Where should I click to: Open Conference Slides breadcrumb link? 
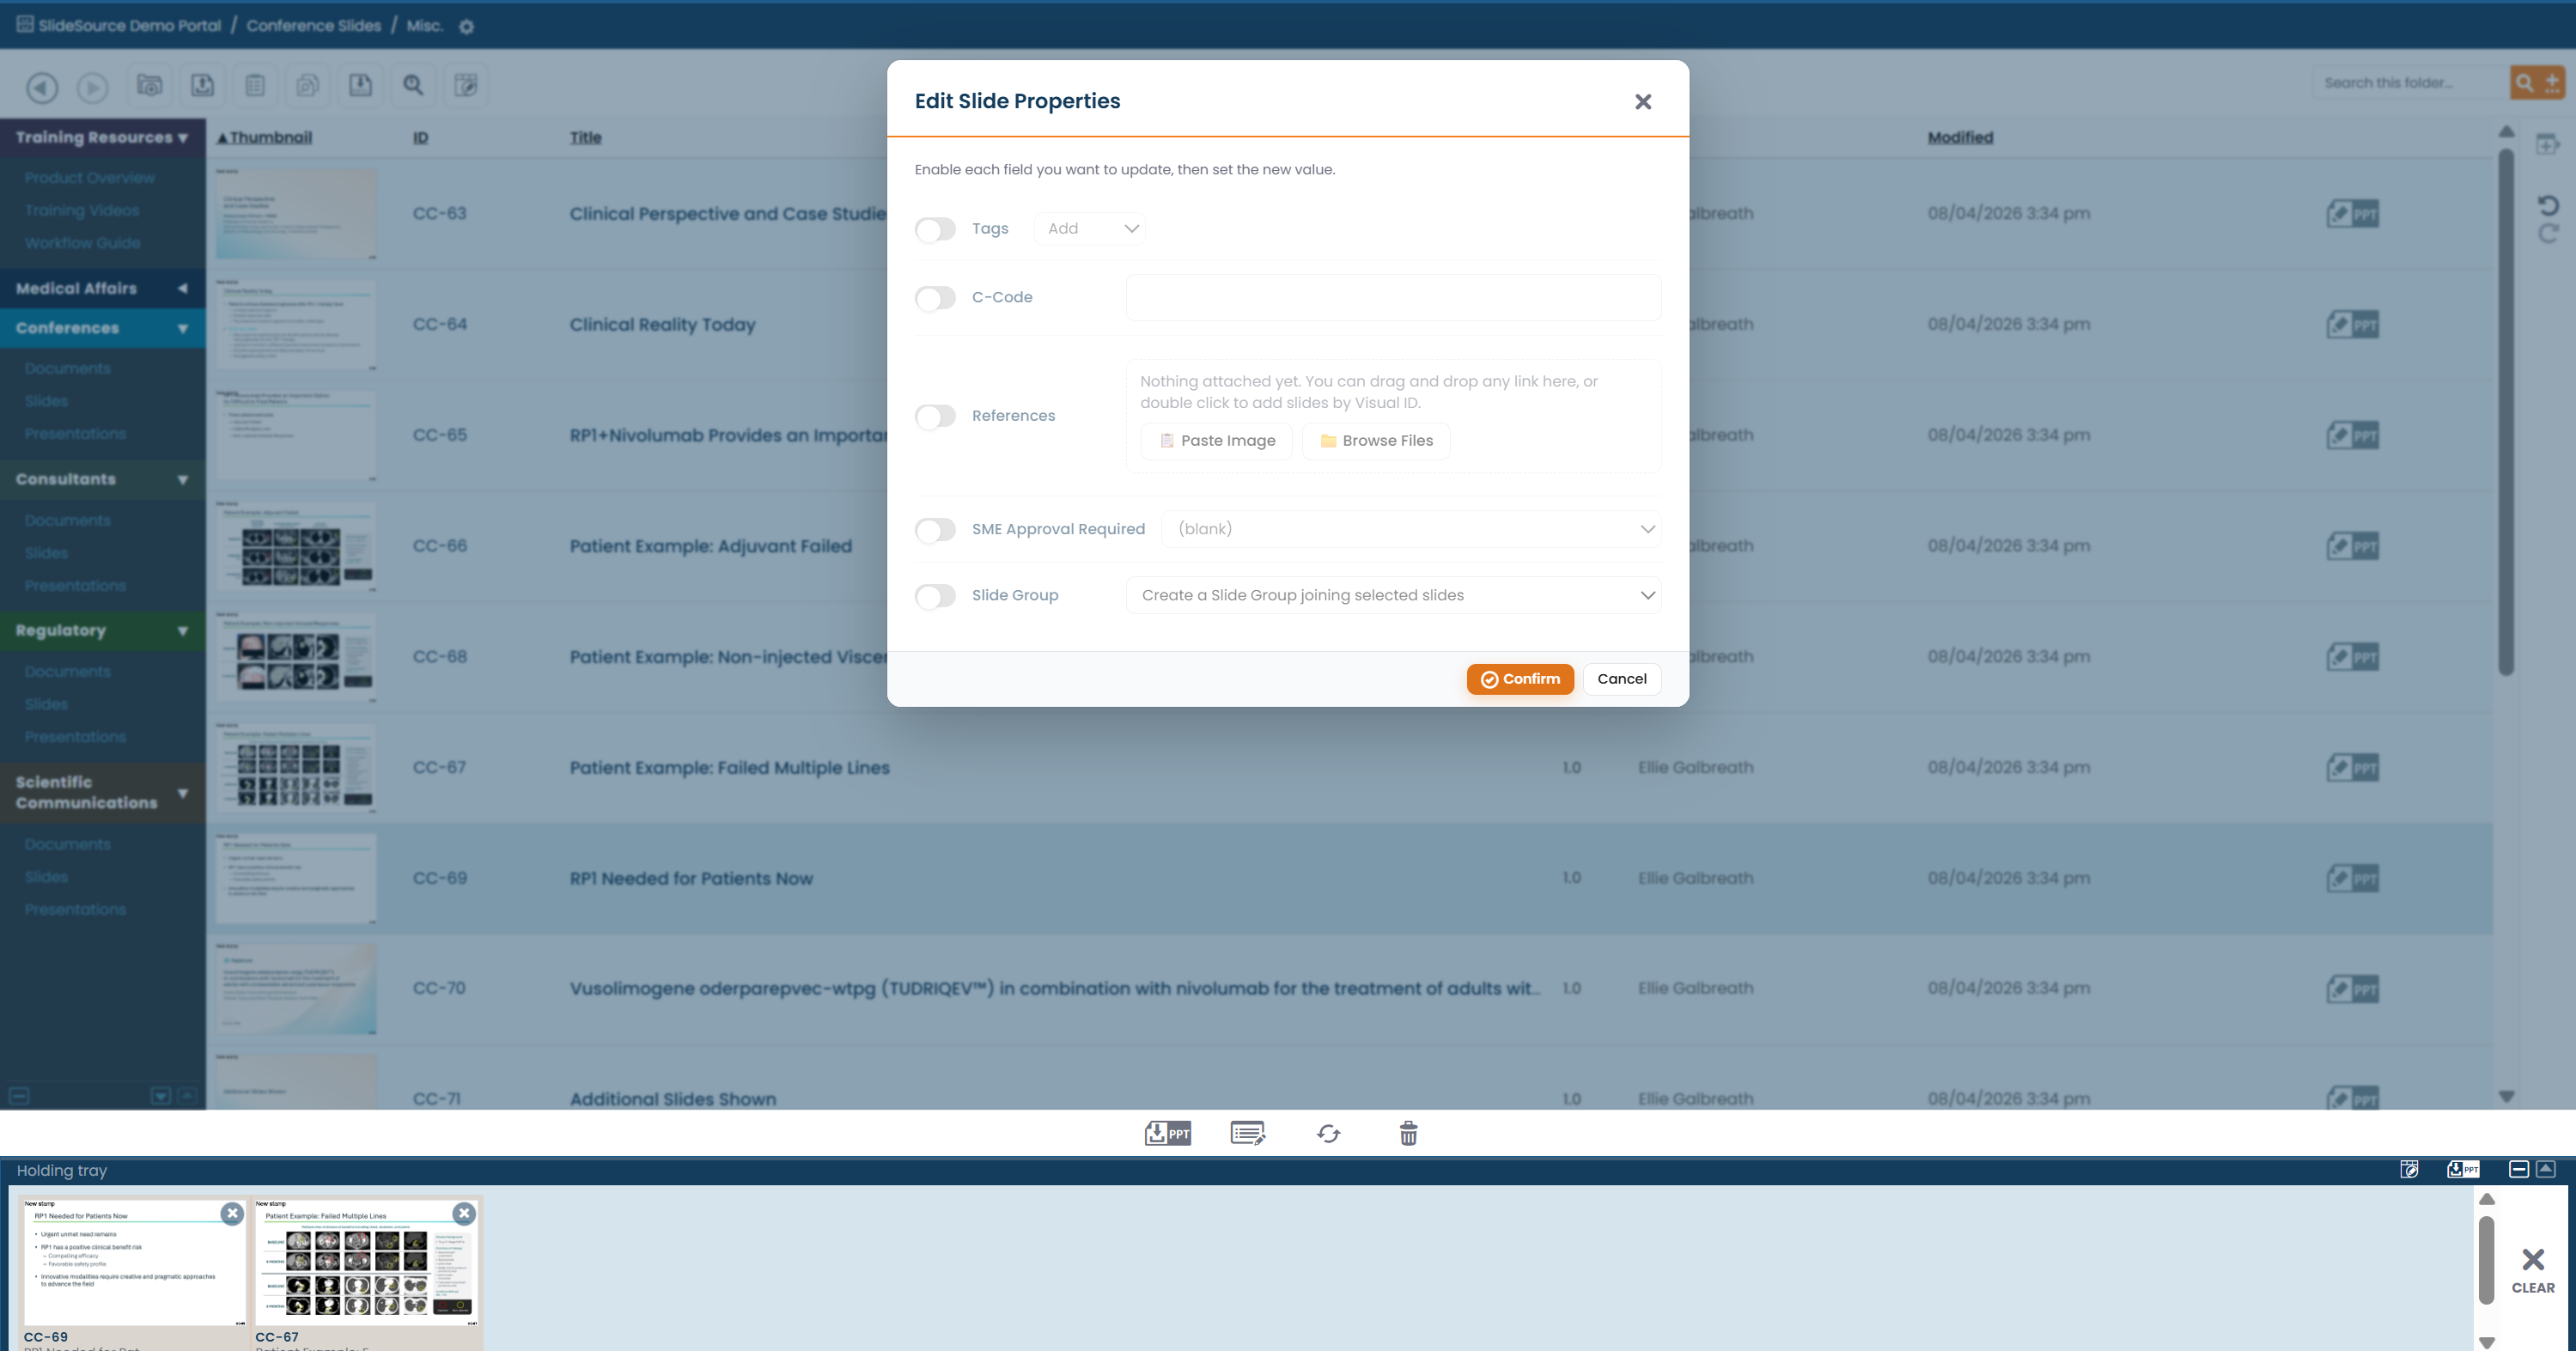coord(314,26)
